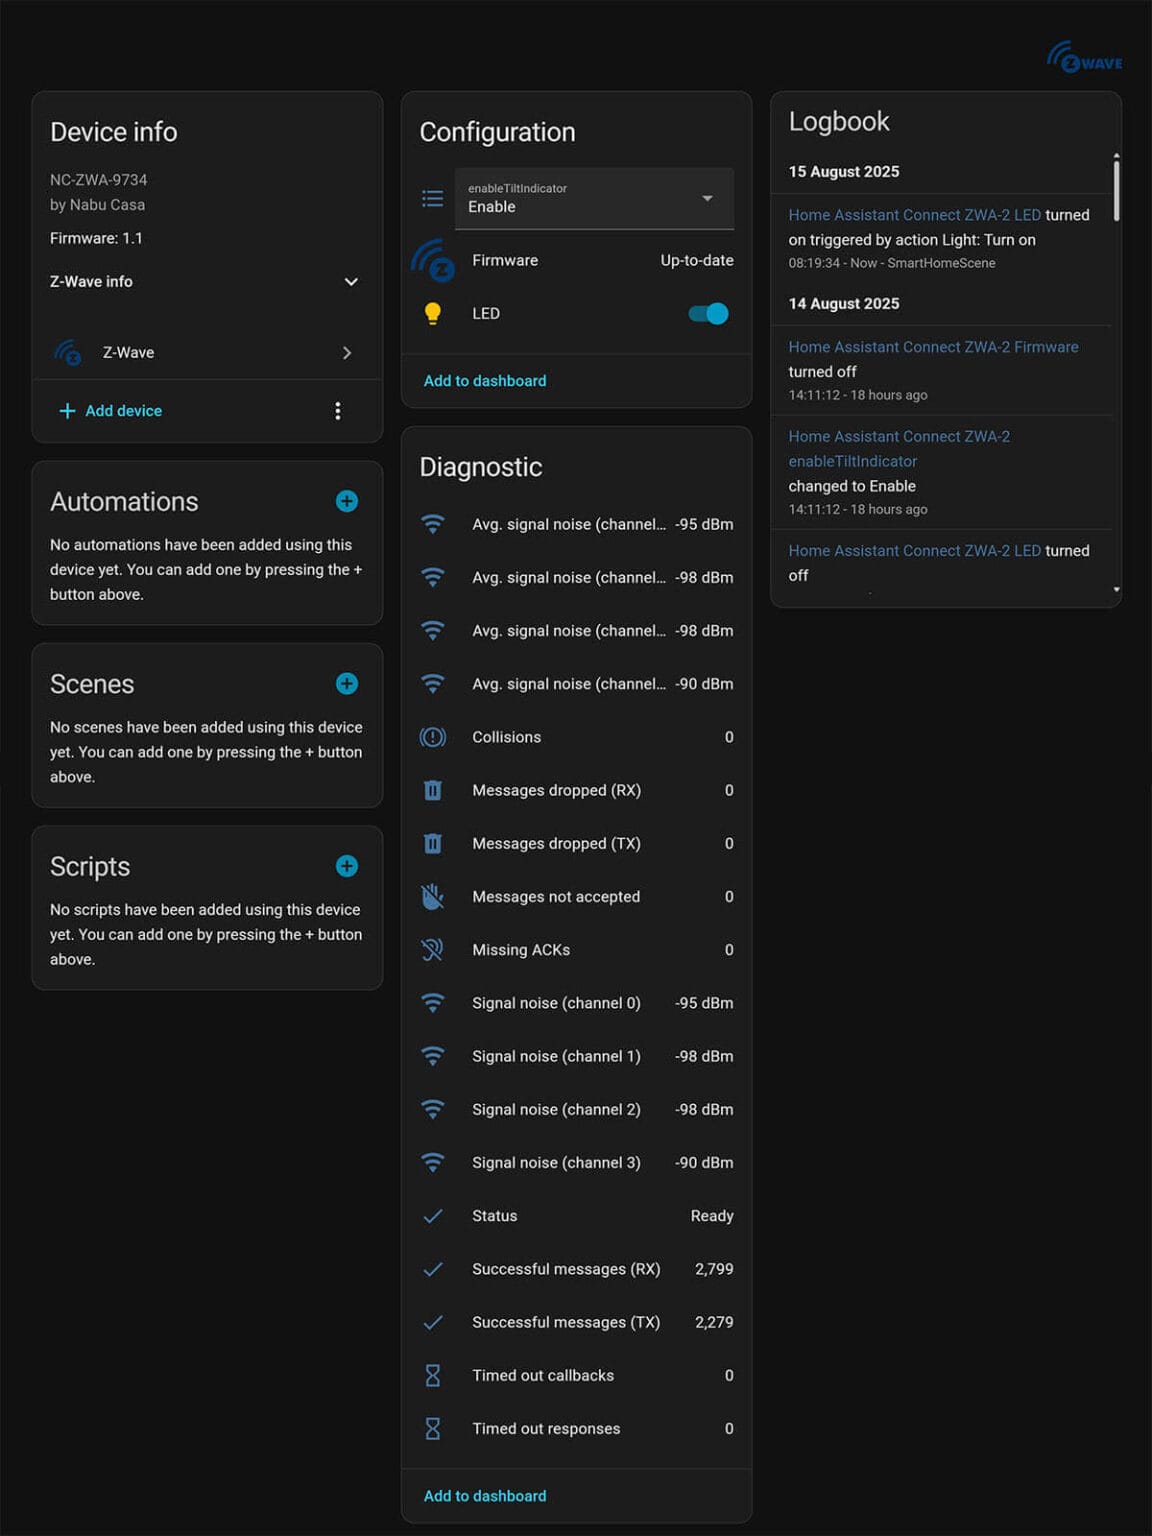Screen dimensions: 1152x1536
Task: Click the Missing ACKs ear icon
Action: click(x=432, y=950)
